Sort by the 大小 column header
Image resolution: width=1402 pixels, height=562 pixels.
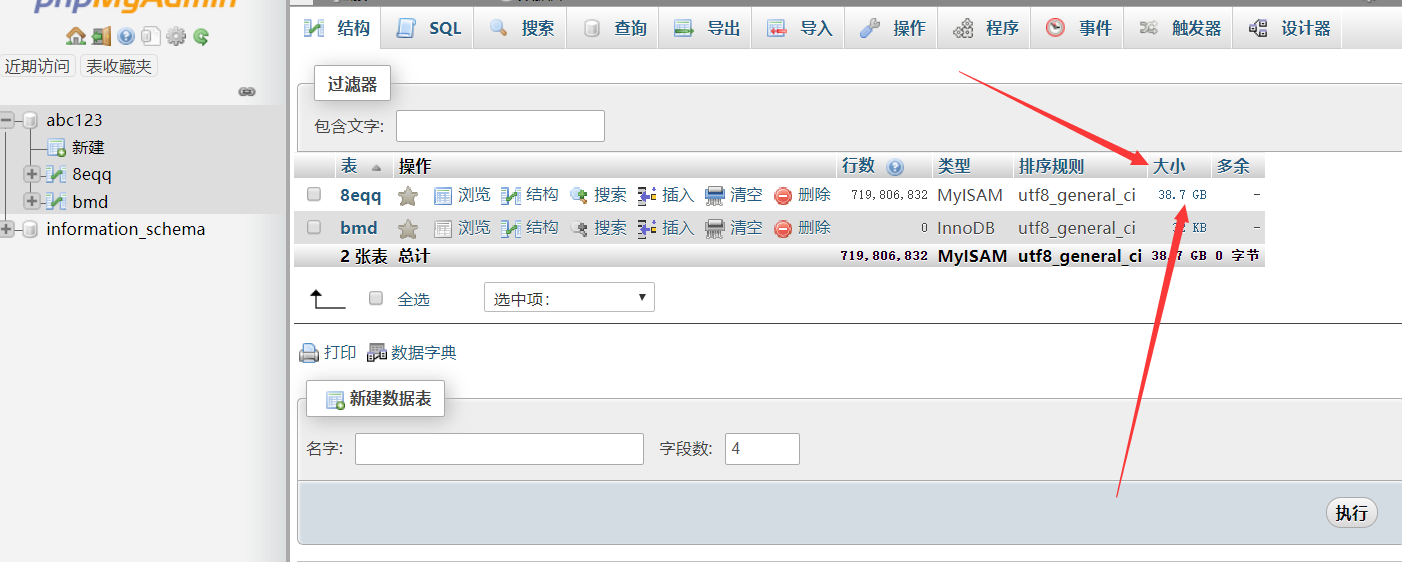coord(1169,166)
